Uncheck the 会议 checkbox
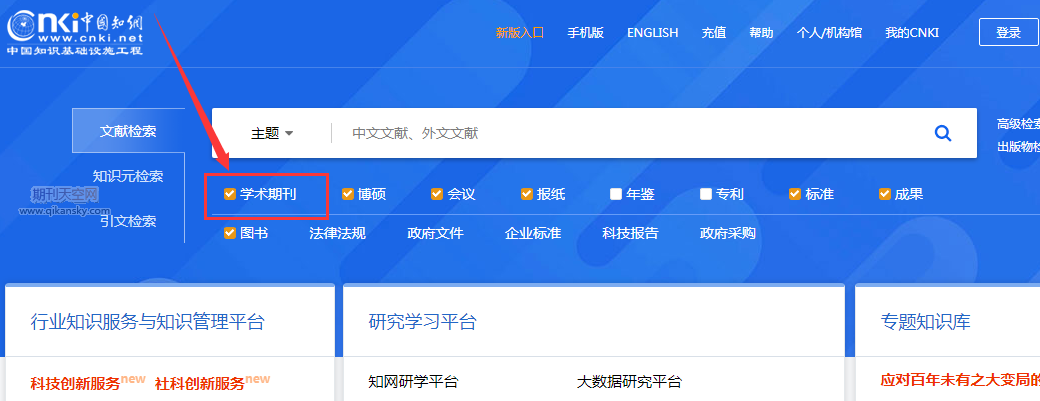 pyautogui.click(x=437, y=194)
